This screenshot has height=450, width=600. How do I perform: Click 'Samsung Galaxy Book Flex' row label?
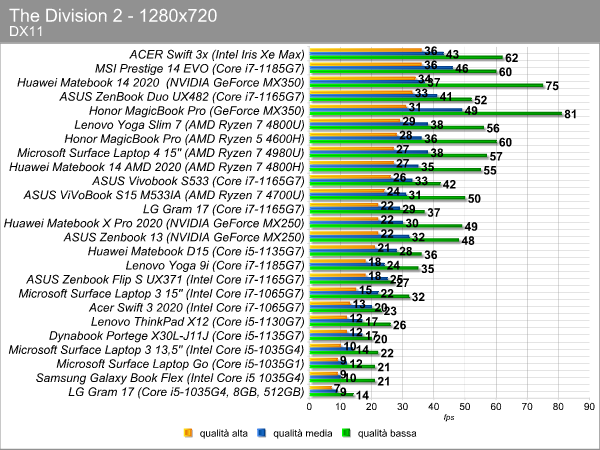click(170, 378)
